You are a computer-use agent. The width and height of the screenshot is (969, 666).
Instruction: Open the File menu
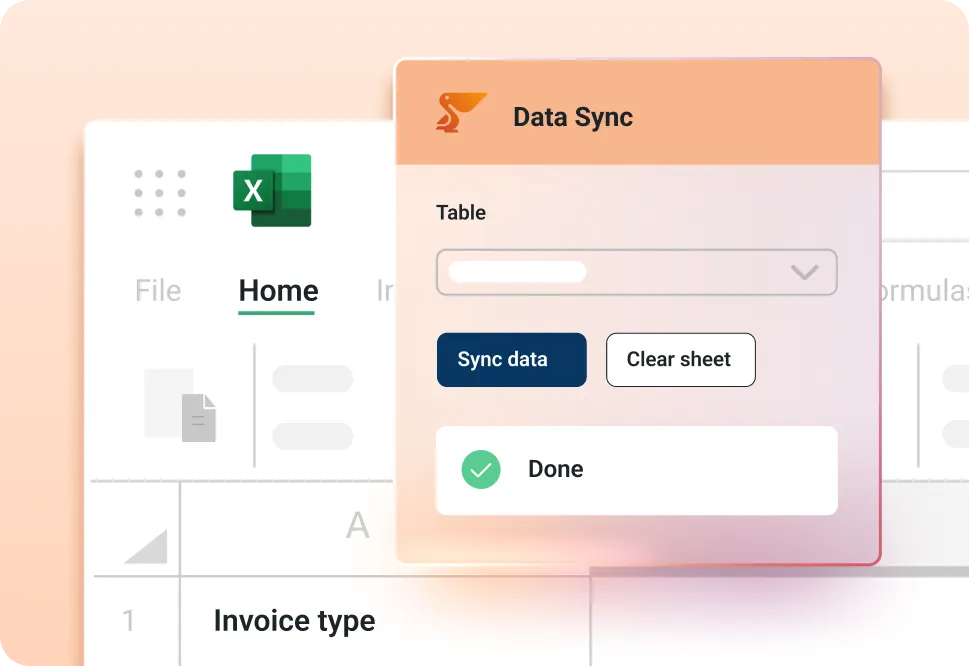coord(157,291)
